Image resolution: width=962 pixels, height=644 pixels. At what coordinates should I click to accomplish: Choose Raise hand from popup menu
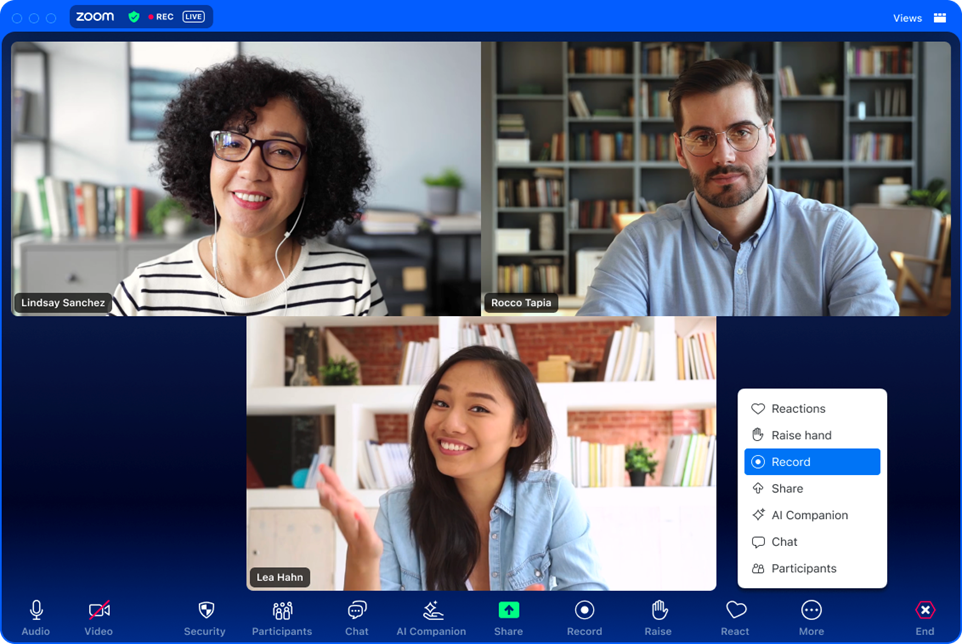click(801, 435)
